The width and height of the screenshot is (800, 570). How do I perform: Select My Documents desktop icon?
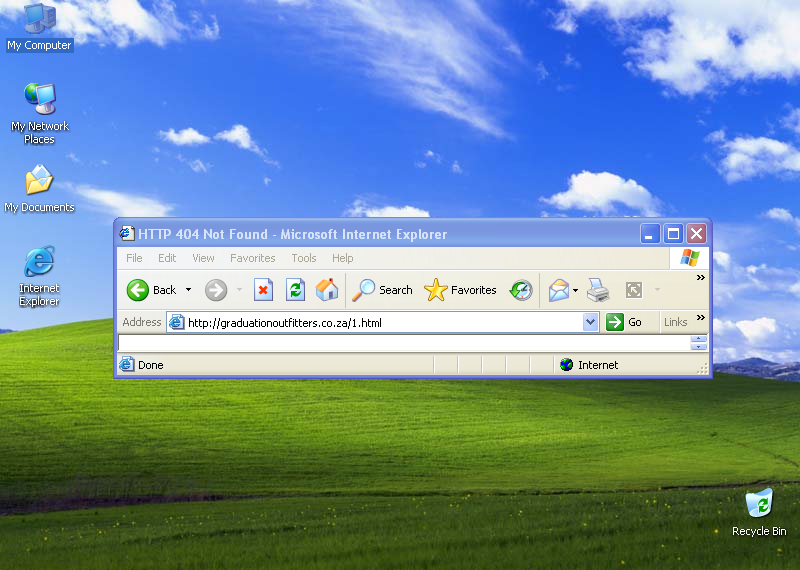pyautogui.click(x=40, y=188)
